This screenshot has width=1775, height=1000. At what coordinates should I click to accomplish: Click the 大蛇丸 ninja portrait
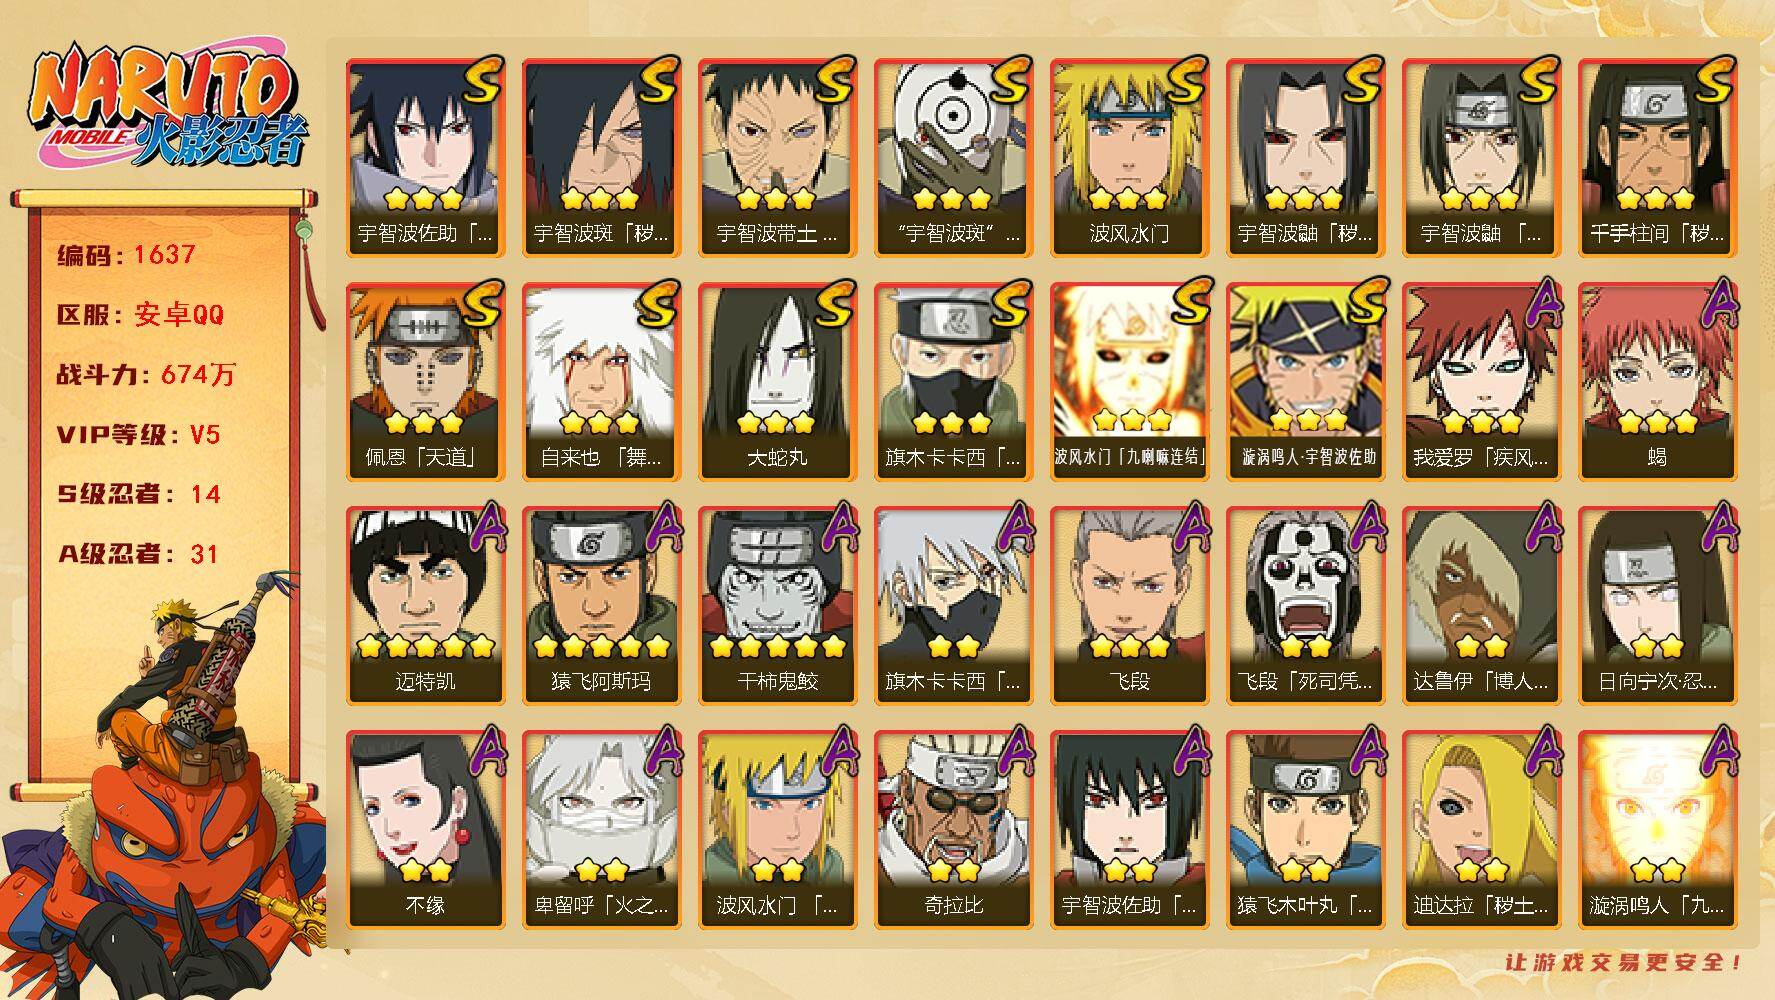click(777, 381)
